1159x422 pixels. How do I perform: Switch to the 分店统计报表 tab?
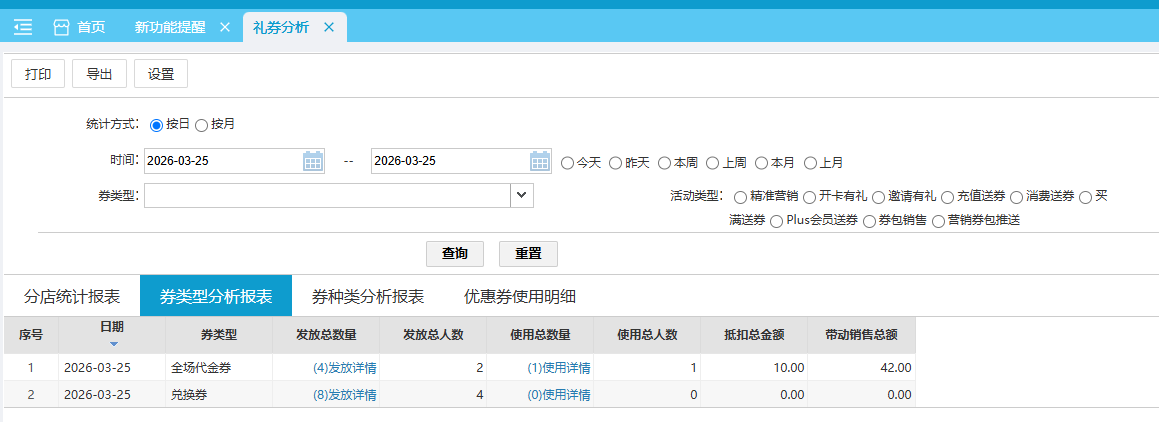(x=72, y=296)
